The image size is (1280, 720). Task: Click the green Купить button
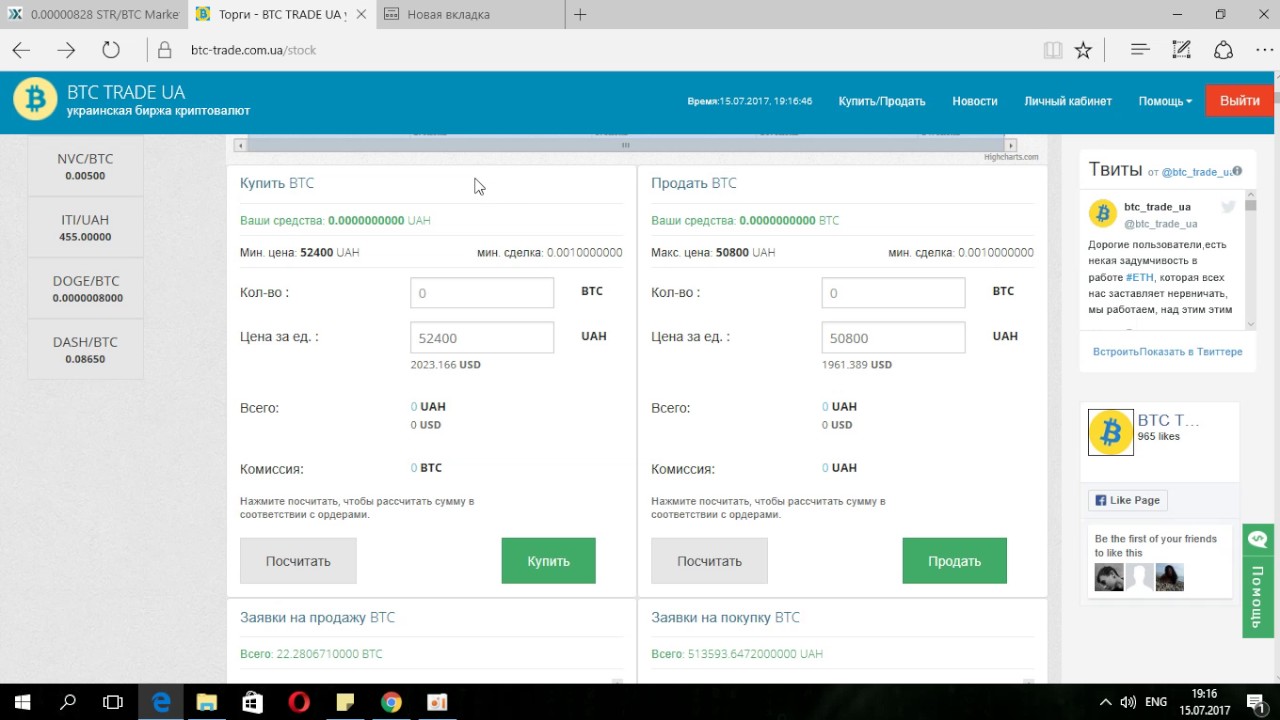pyautogui.click(x=548, y=561)
